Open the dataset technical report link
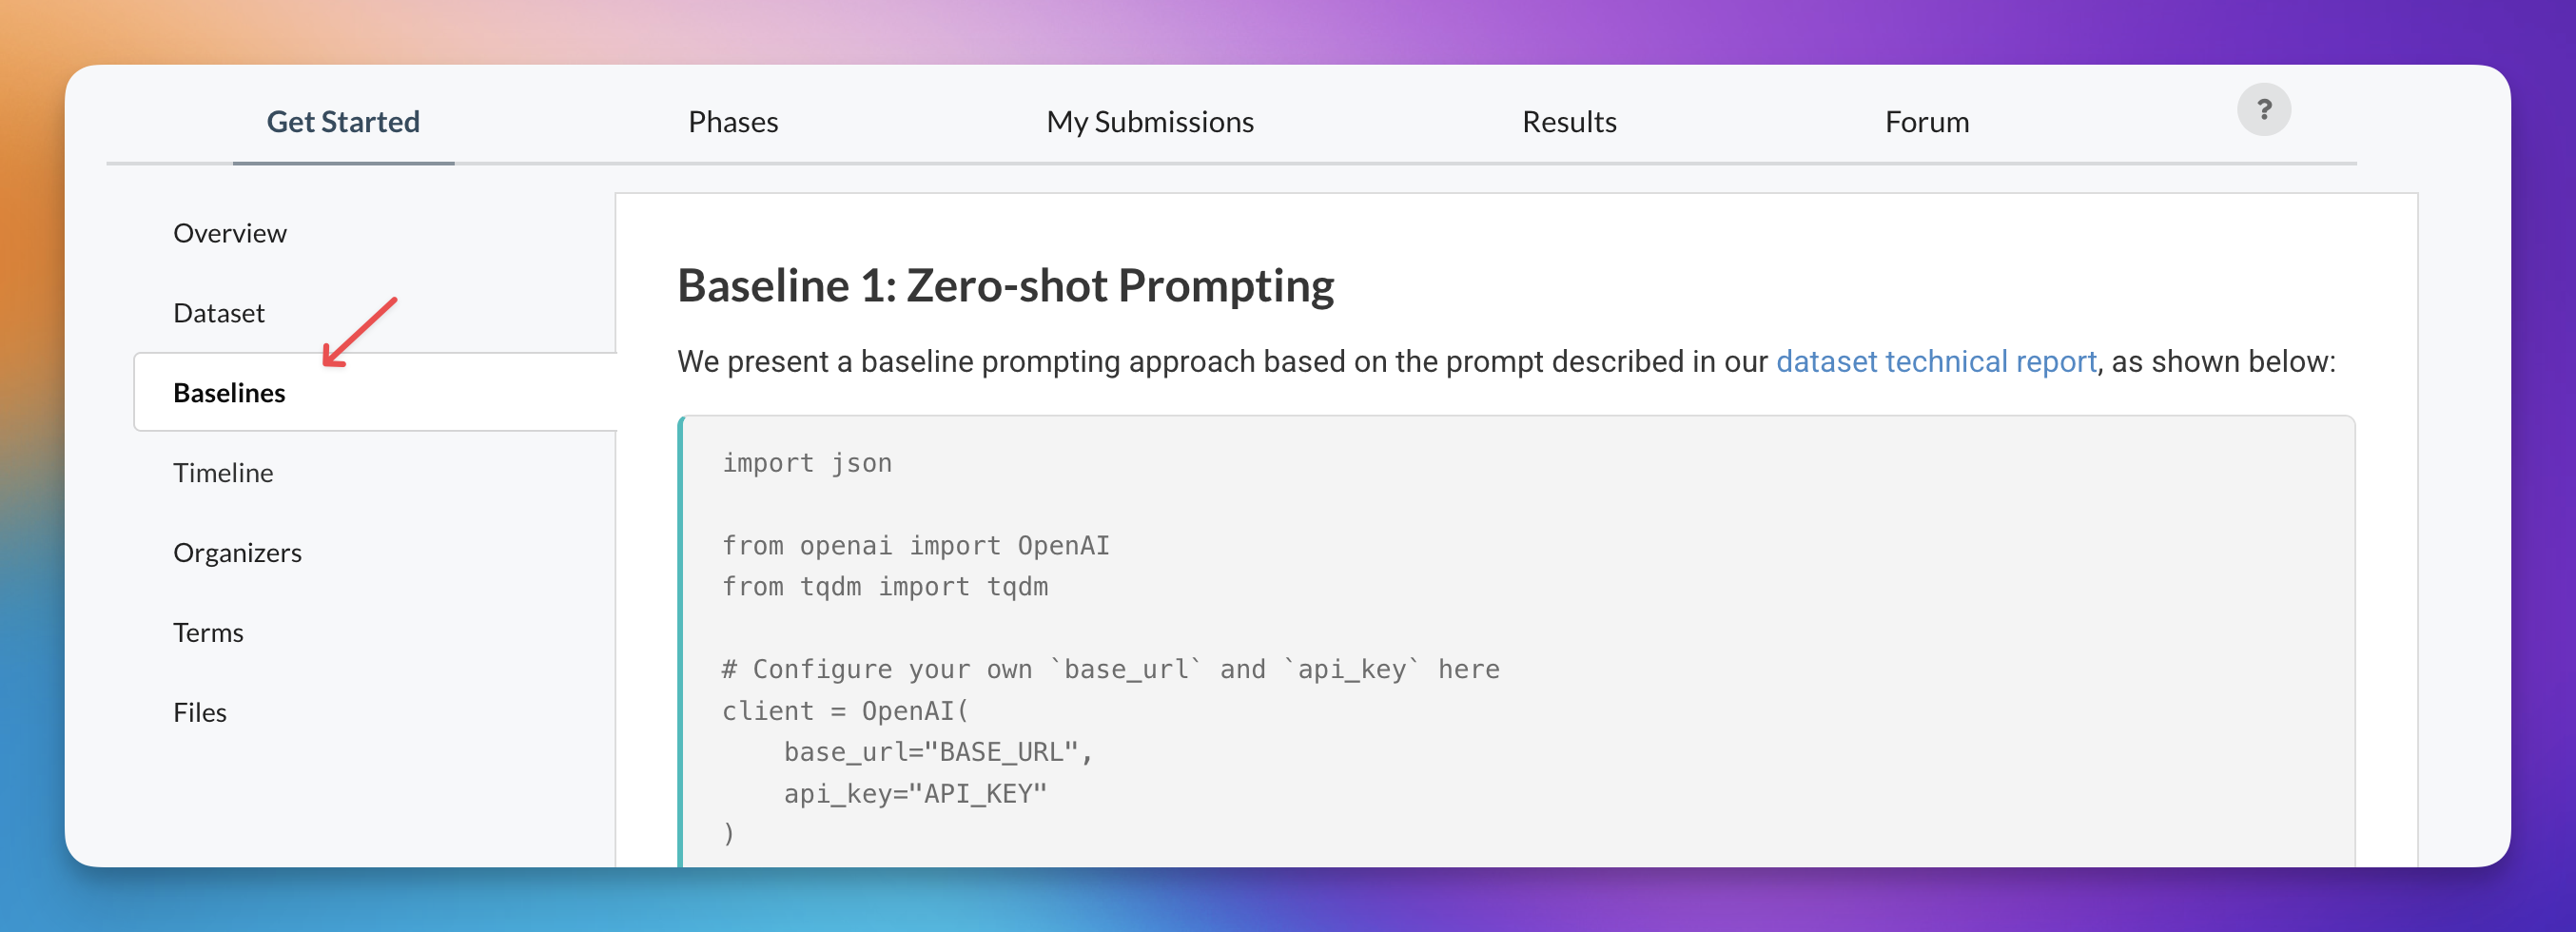Image resolution: width=2576 pixels, height=932 pixels. click(x=1936, y=361)
